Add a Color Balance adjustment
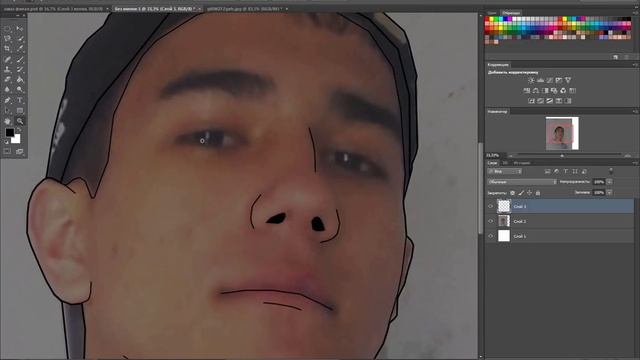This screenshot has width=640, height=360. pyautogui.click(x=536, y=91)
